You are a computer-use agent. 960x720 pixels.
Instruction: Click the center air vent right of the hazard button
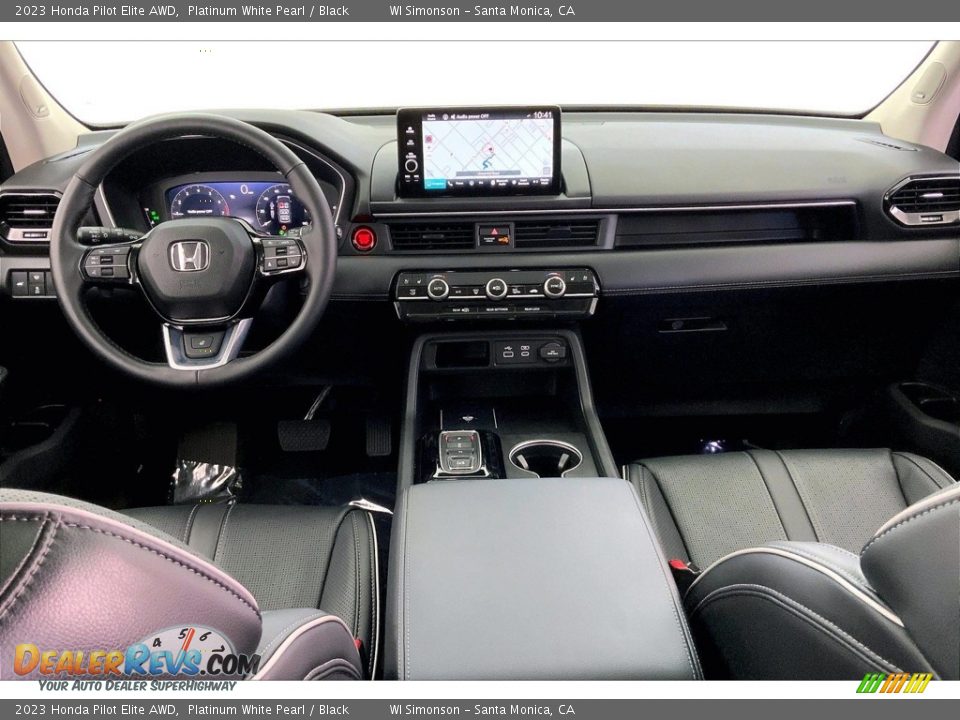coord(556,234)
